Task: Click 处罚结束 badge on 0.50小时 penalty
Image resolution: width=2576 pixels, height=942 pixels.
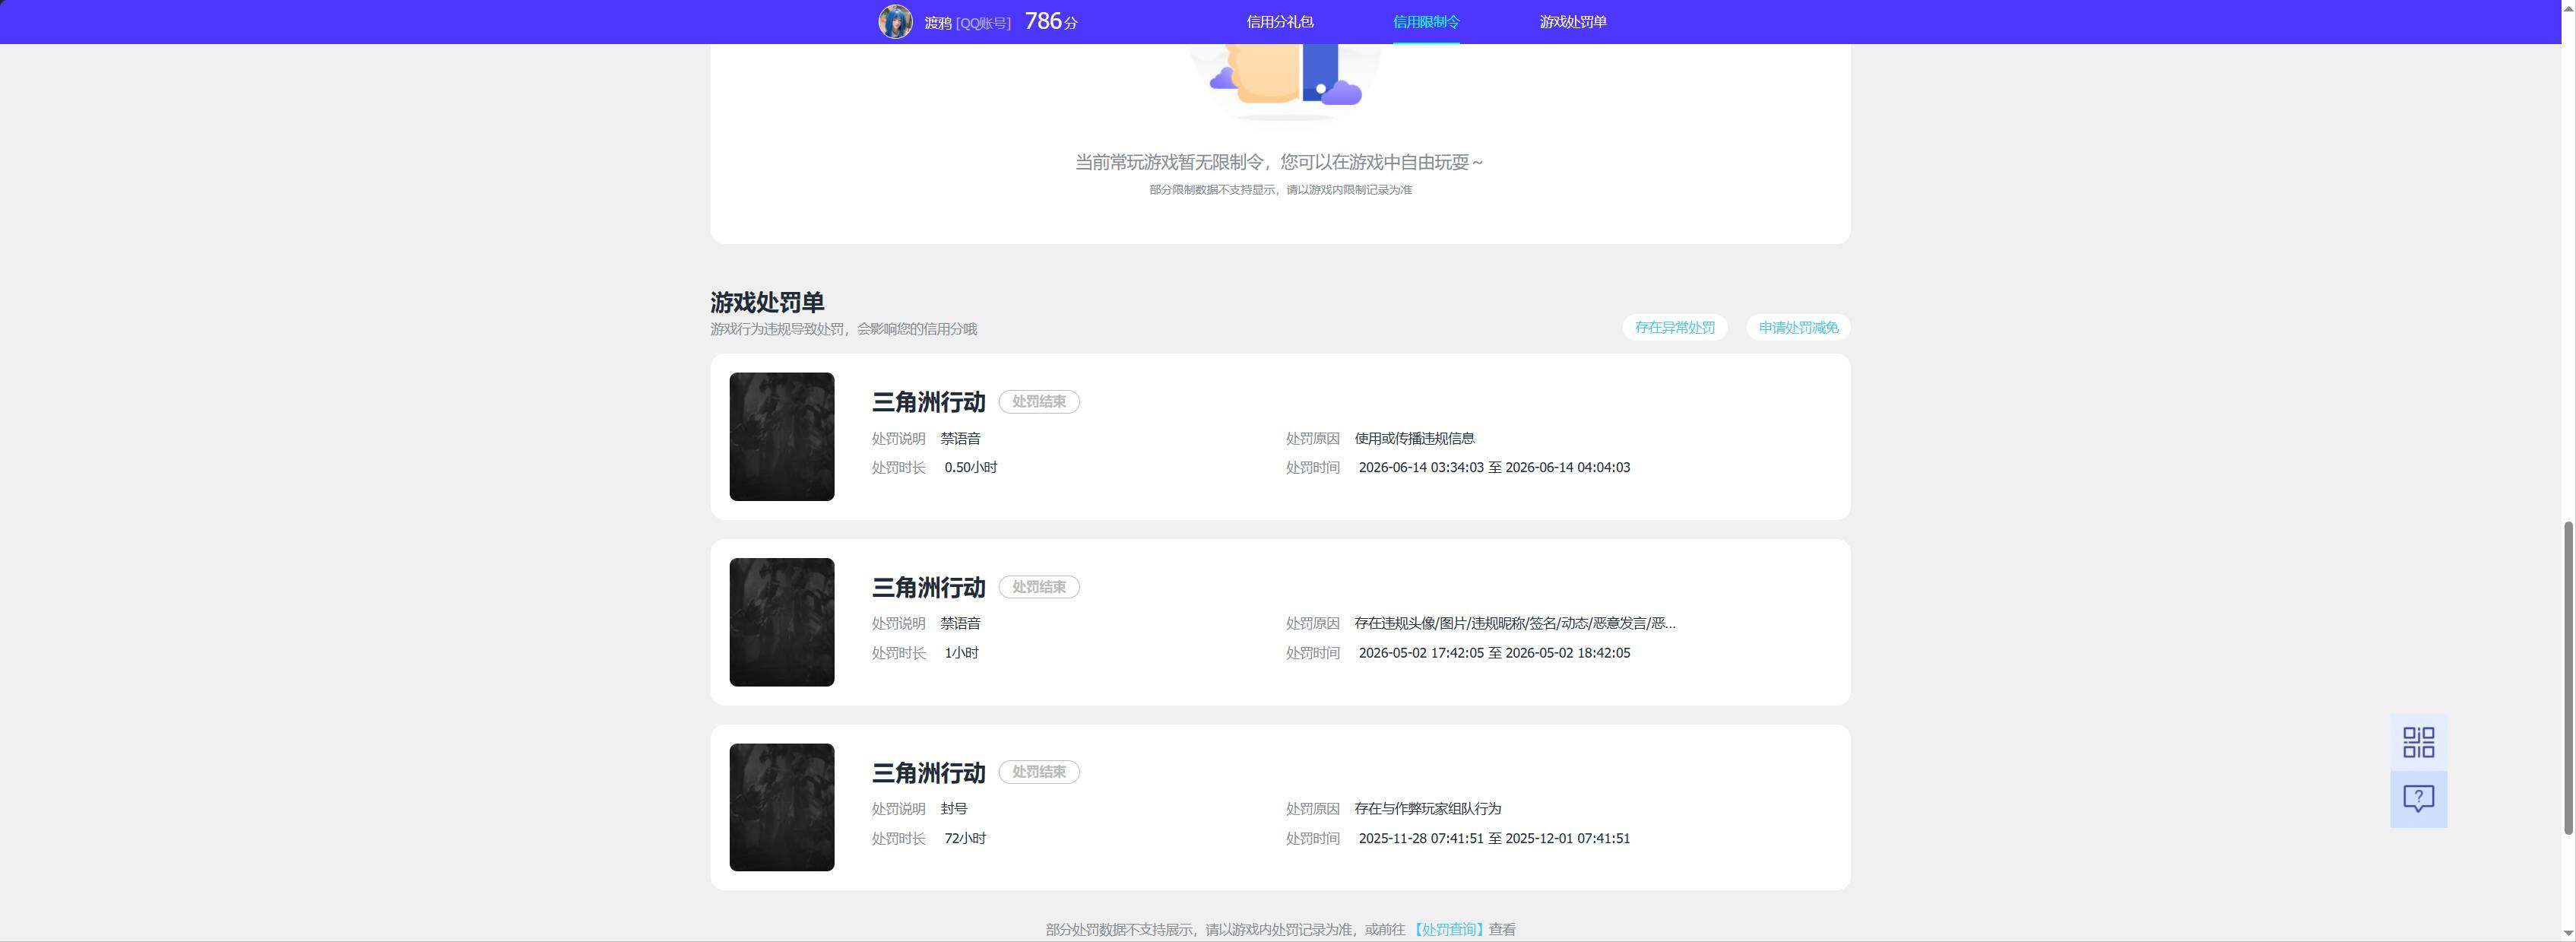Action: (1038, 402)
